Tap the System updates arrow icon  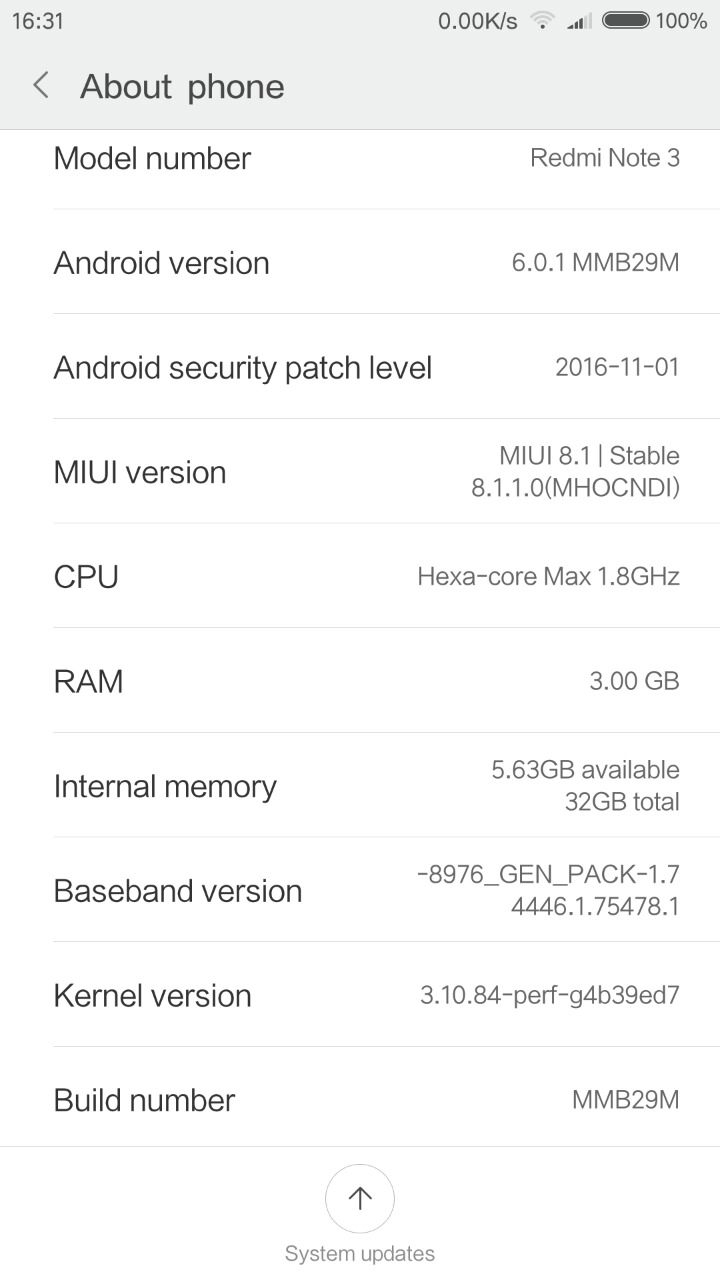point(360,1198)
